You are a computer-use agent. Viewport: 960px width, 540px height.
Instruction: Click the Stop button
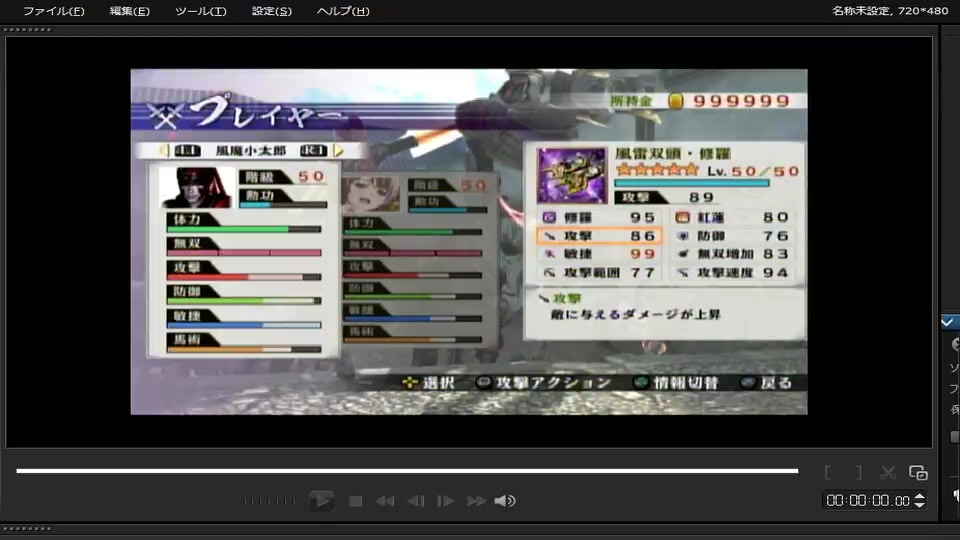tap(355, 501)
